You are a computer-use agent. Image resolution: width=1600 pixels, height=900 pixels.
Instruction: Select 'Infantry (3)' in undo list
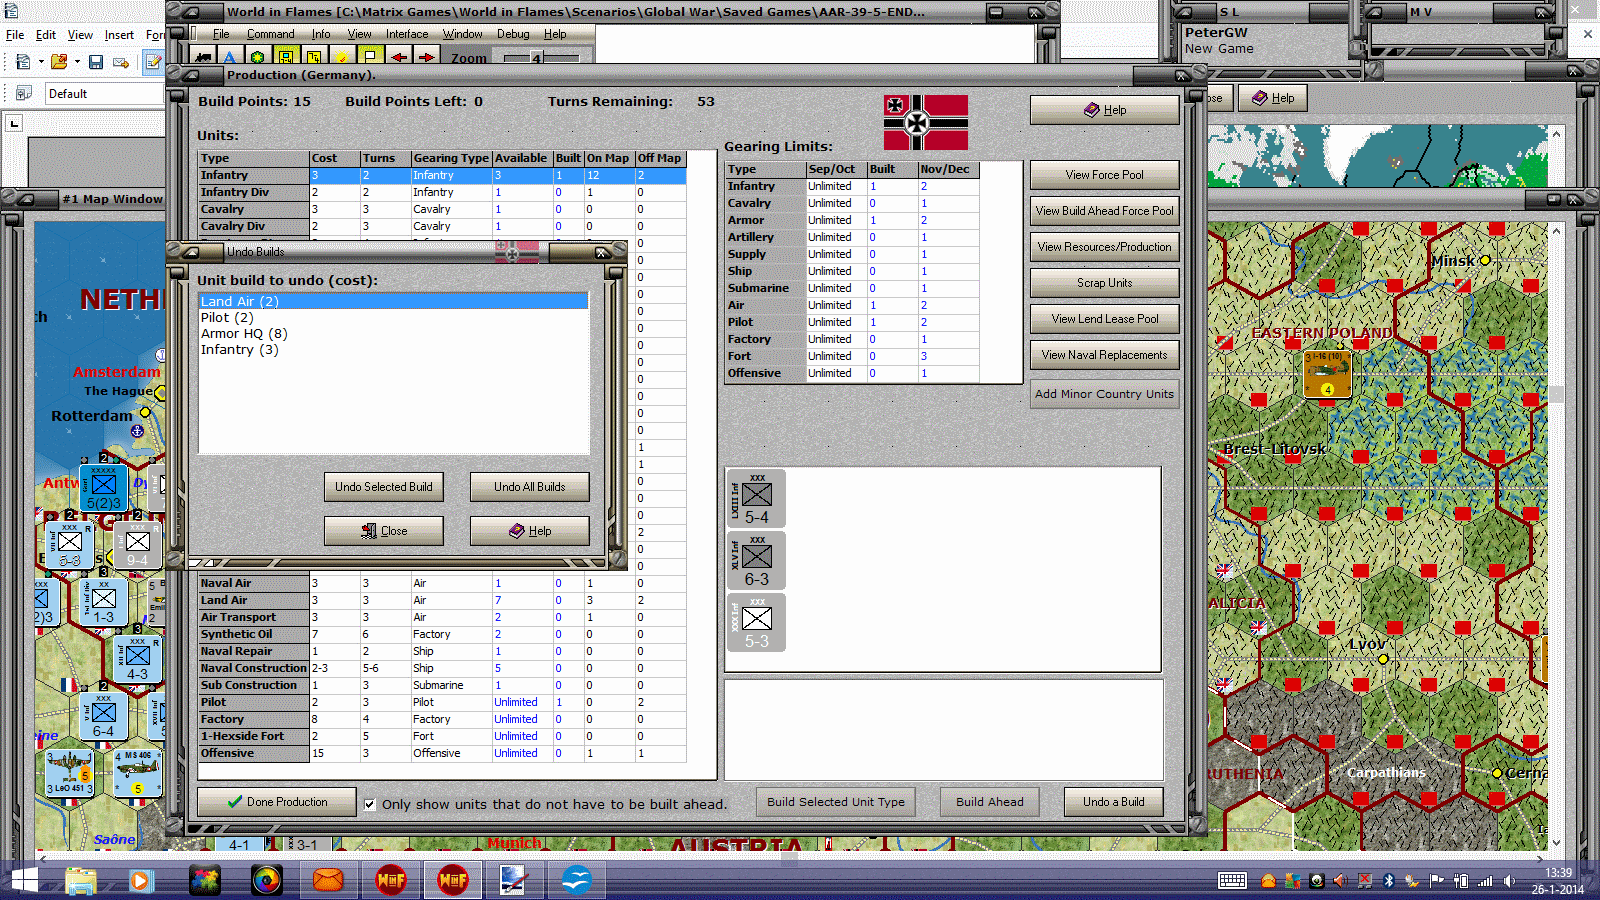(393, 349)
